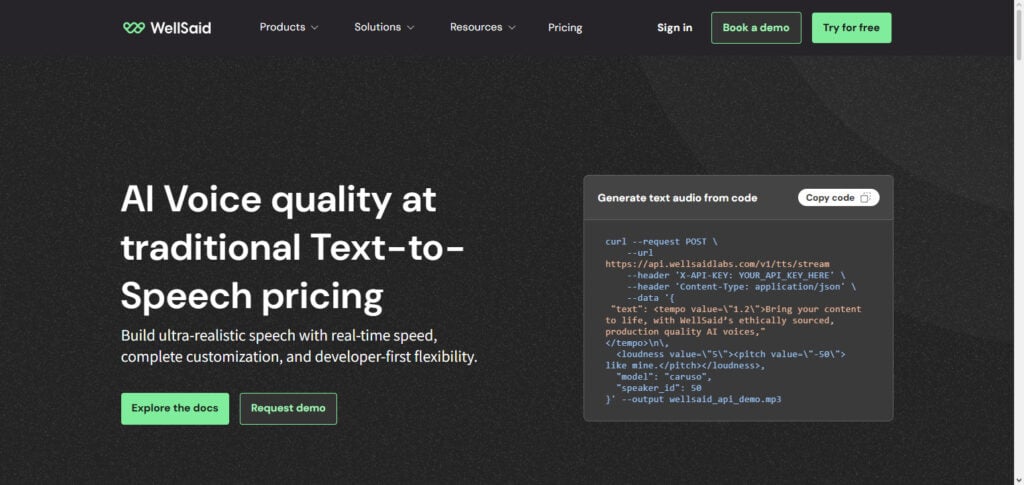Click 'Generate text audio from code' title
Image resolution: width=1024 pixels, height=485 pixels.
coord(677,198)
